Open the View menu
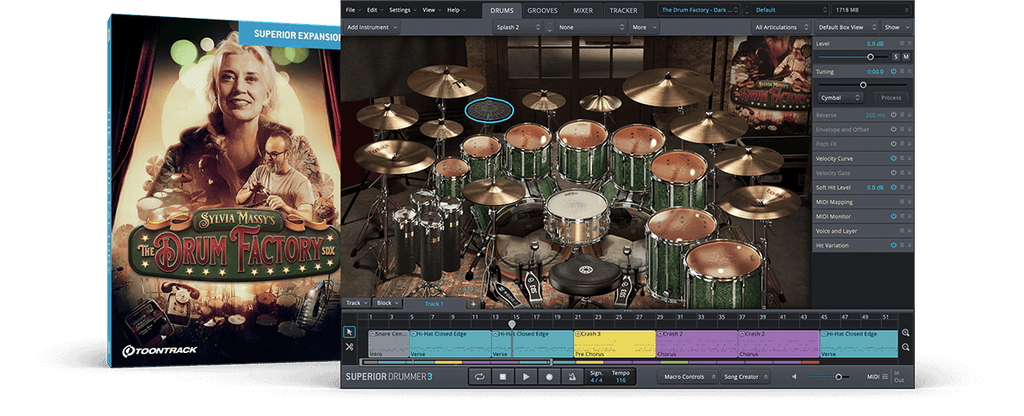 pos(431,10)
